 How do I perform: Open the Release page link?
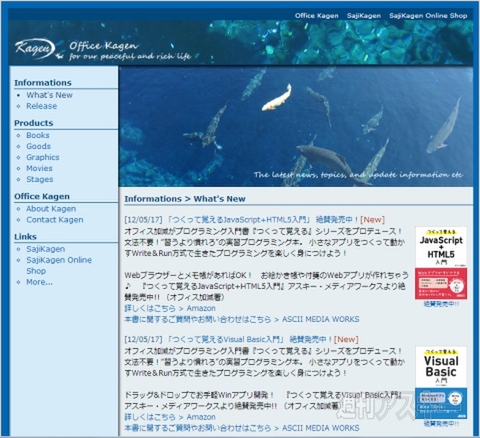point(42,106)
